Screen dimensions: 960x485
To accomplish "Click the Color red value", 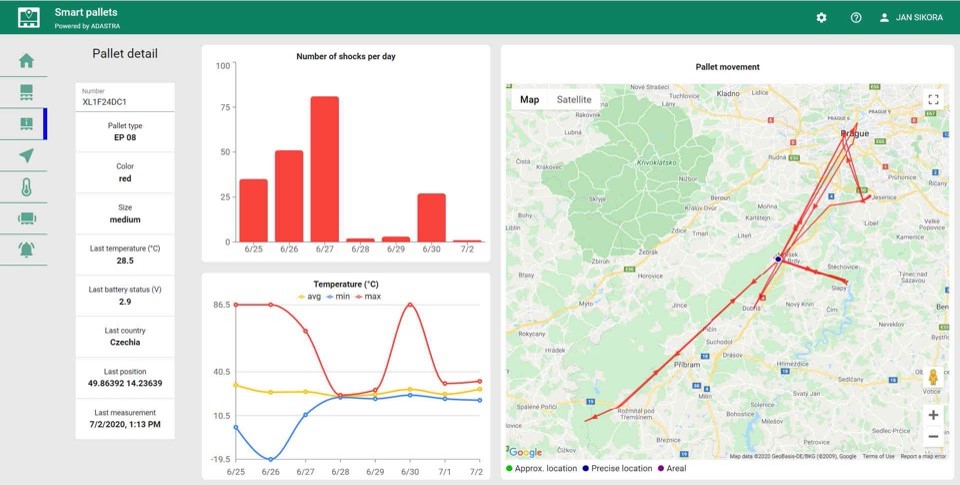I will click(125, 178).
